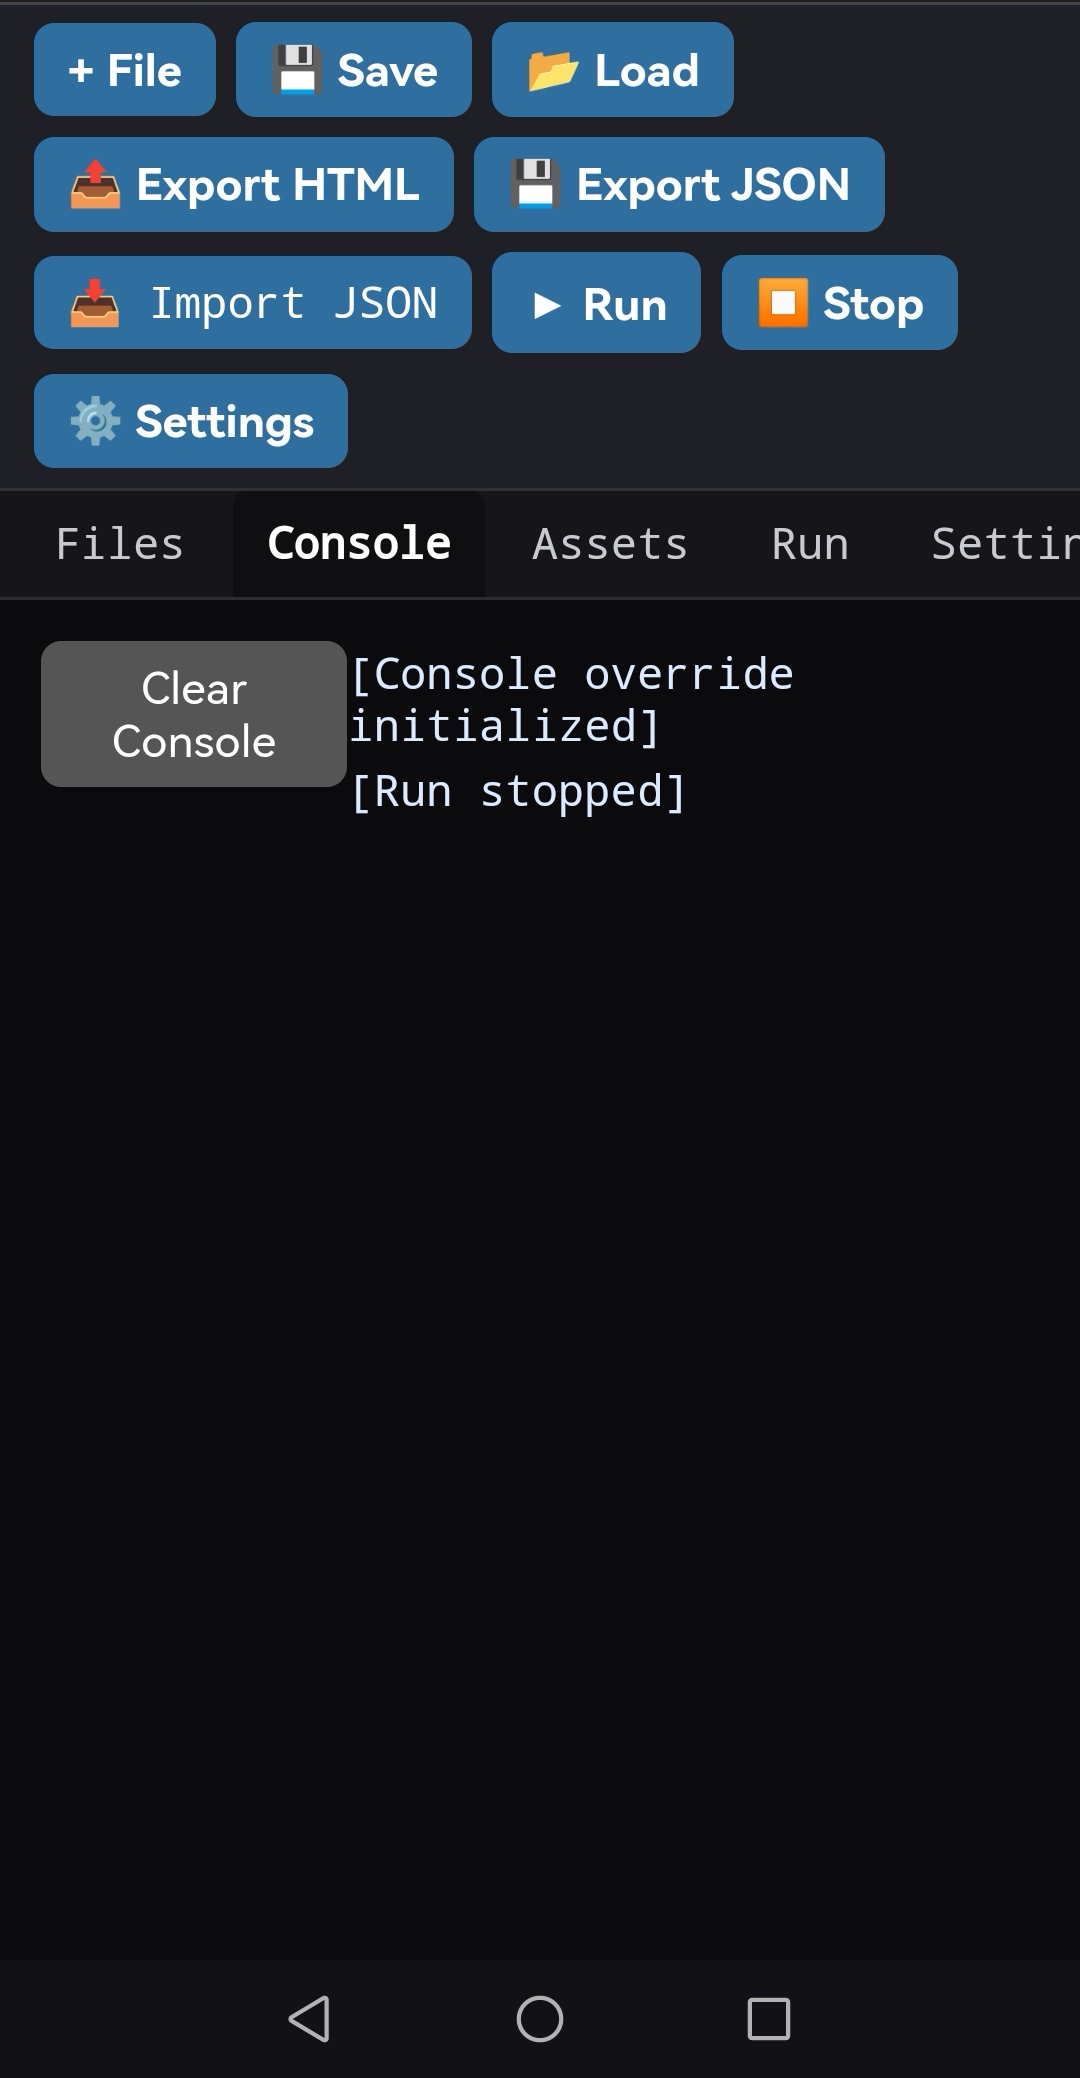
Task: Tap the Import JSON inbox icon
Action: click(x=95, y=304)
